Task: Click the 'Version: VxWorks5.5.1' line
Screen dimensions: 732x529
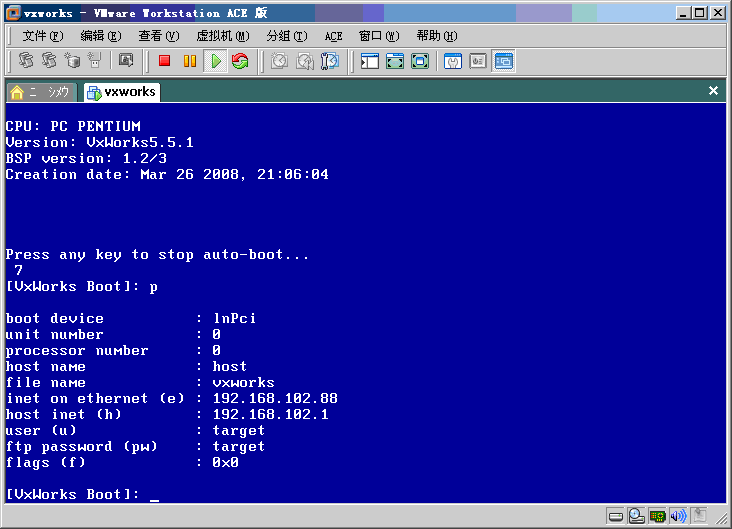Action: 99,142
